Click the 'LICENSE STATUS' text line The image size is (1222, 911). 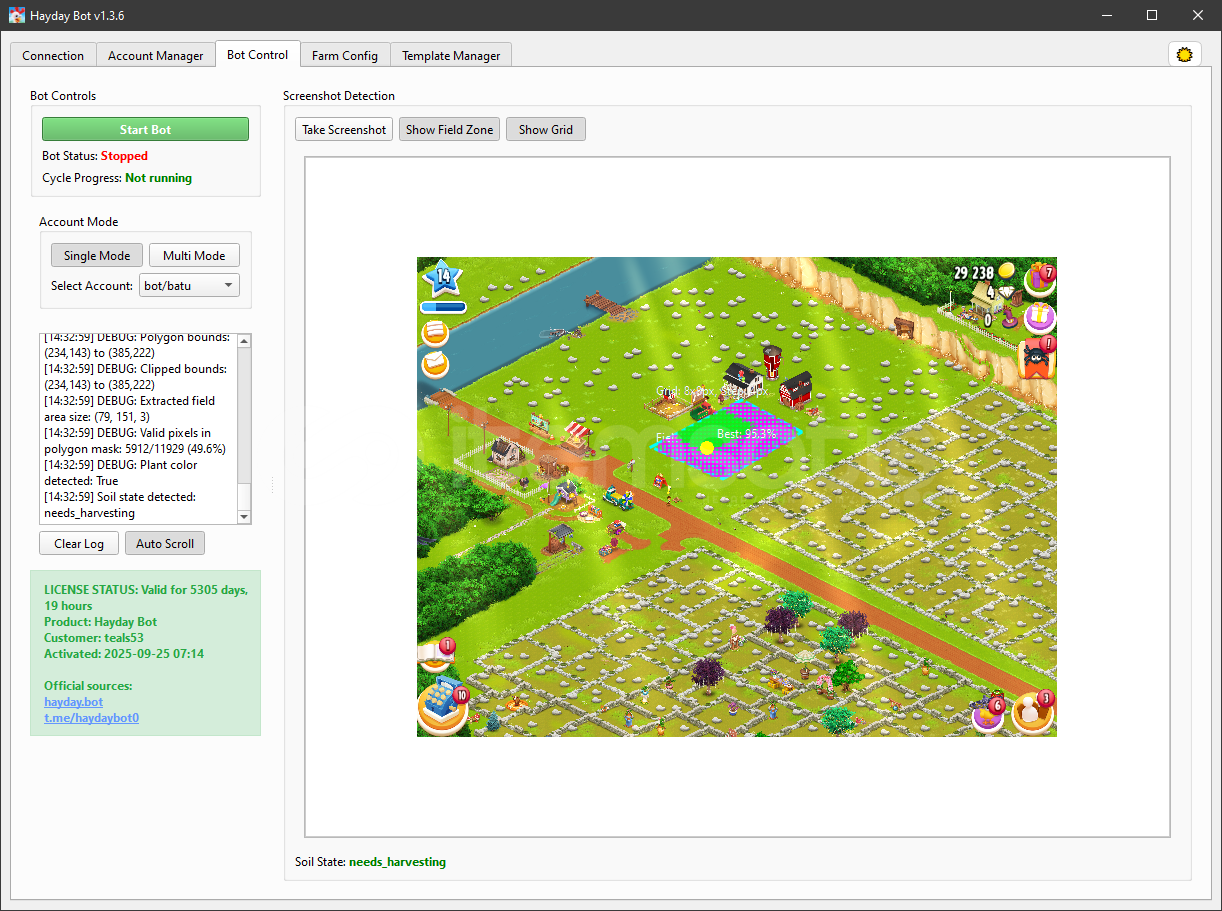pyautogui.click(x=146, y=598)
